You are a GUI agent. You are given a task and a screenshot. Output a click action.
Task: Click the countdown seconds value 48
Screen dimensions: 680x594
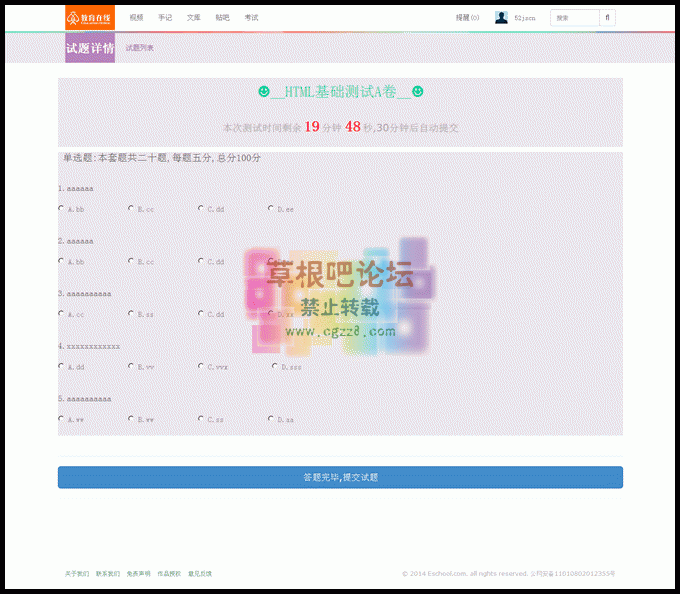(x=353, y=127)
